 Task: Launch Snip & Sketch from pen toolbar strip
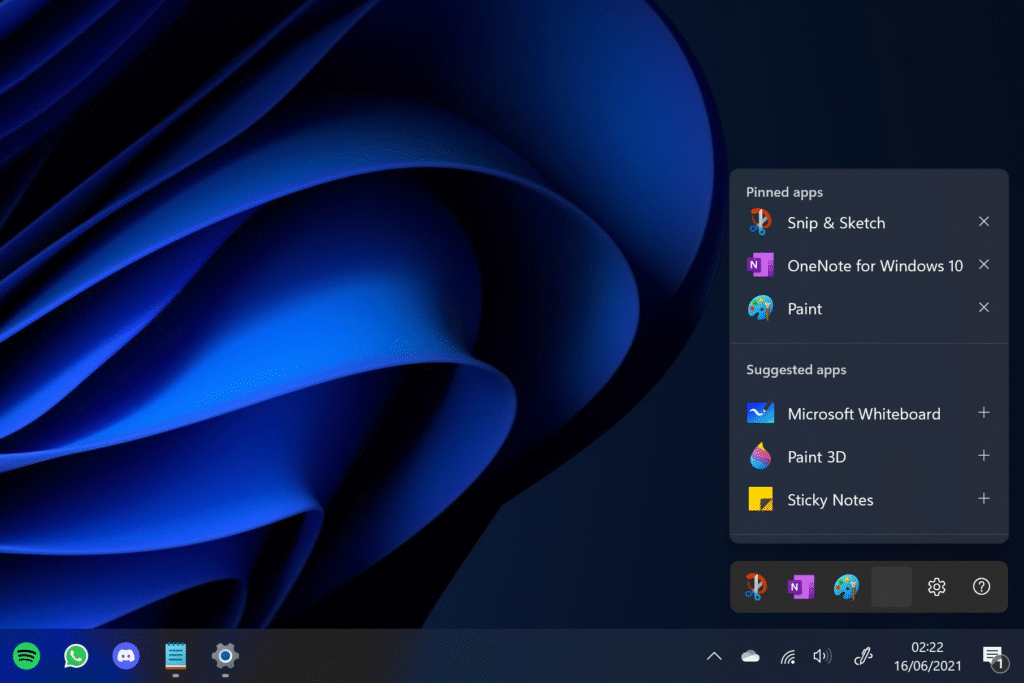point(757,587)
